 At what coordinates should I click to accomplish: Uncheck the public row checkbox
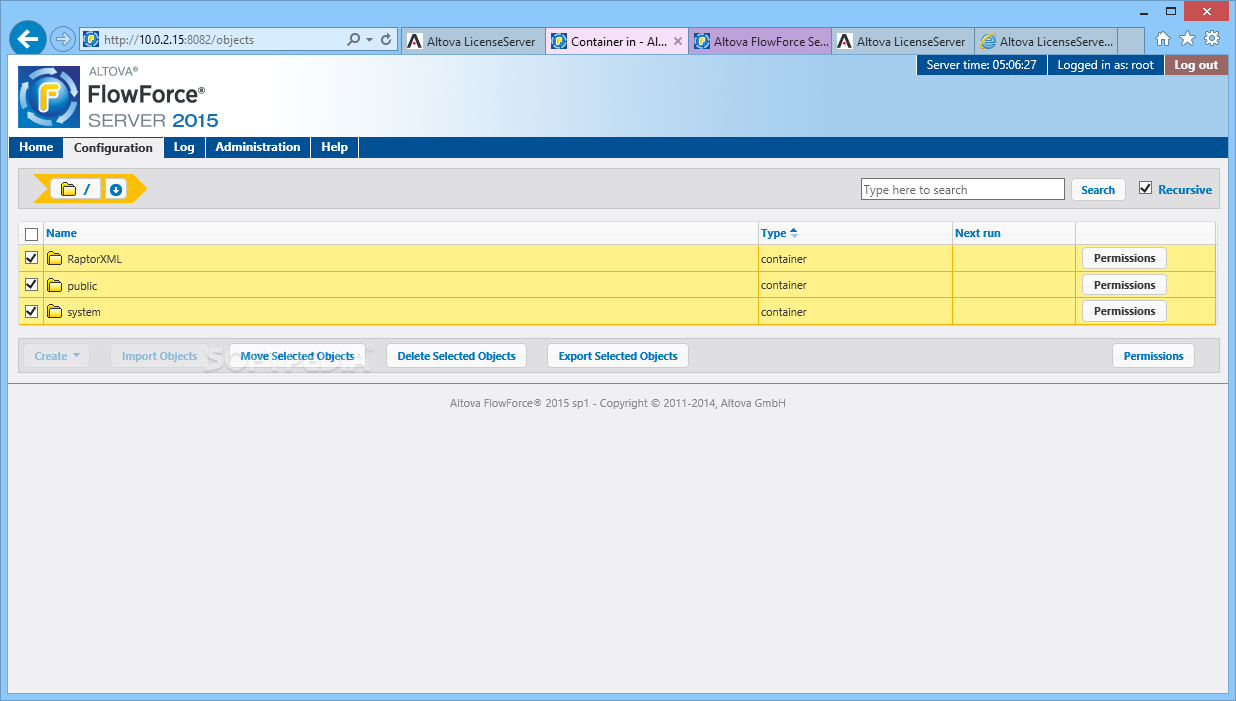coord(31,285)
